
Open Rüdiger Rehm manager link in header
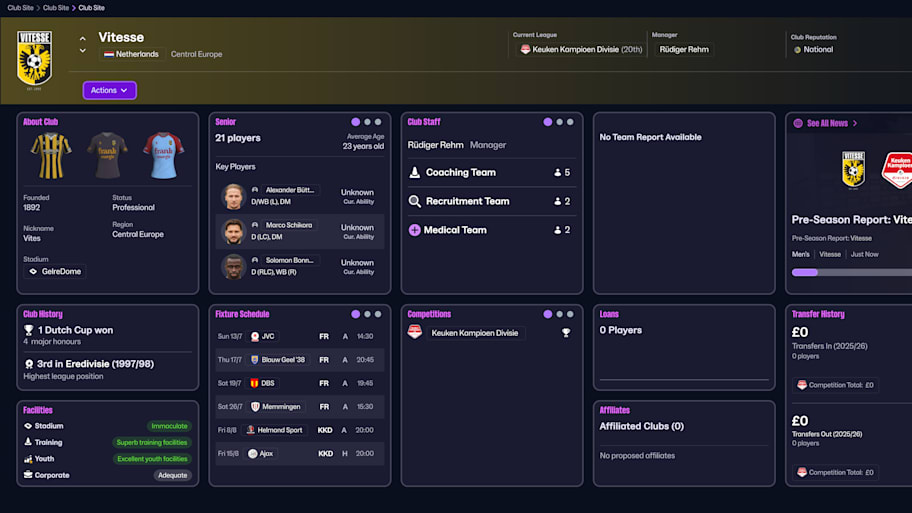tap(684, 49)
